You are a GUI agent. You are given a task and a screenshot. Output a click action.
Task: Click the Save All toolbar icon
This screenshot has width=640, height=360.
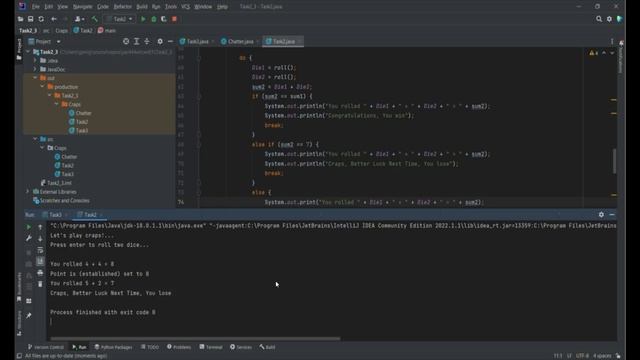[31, 19]
